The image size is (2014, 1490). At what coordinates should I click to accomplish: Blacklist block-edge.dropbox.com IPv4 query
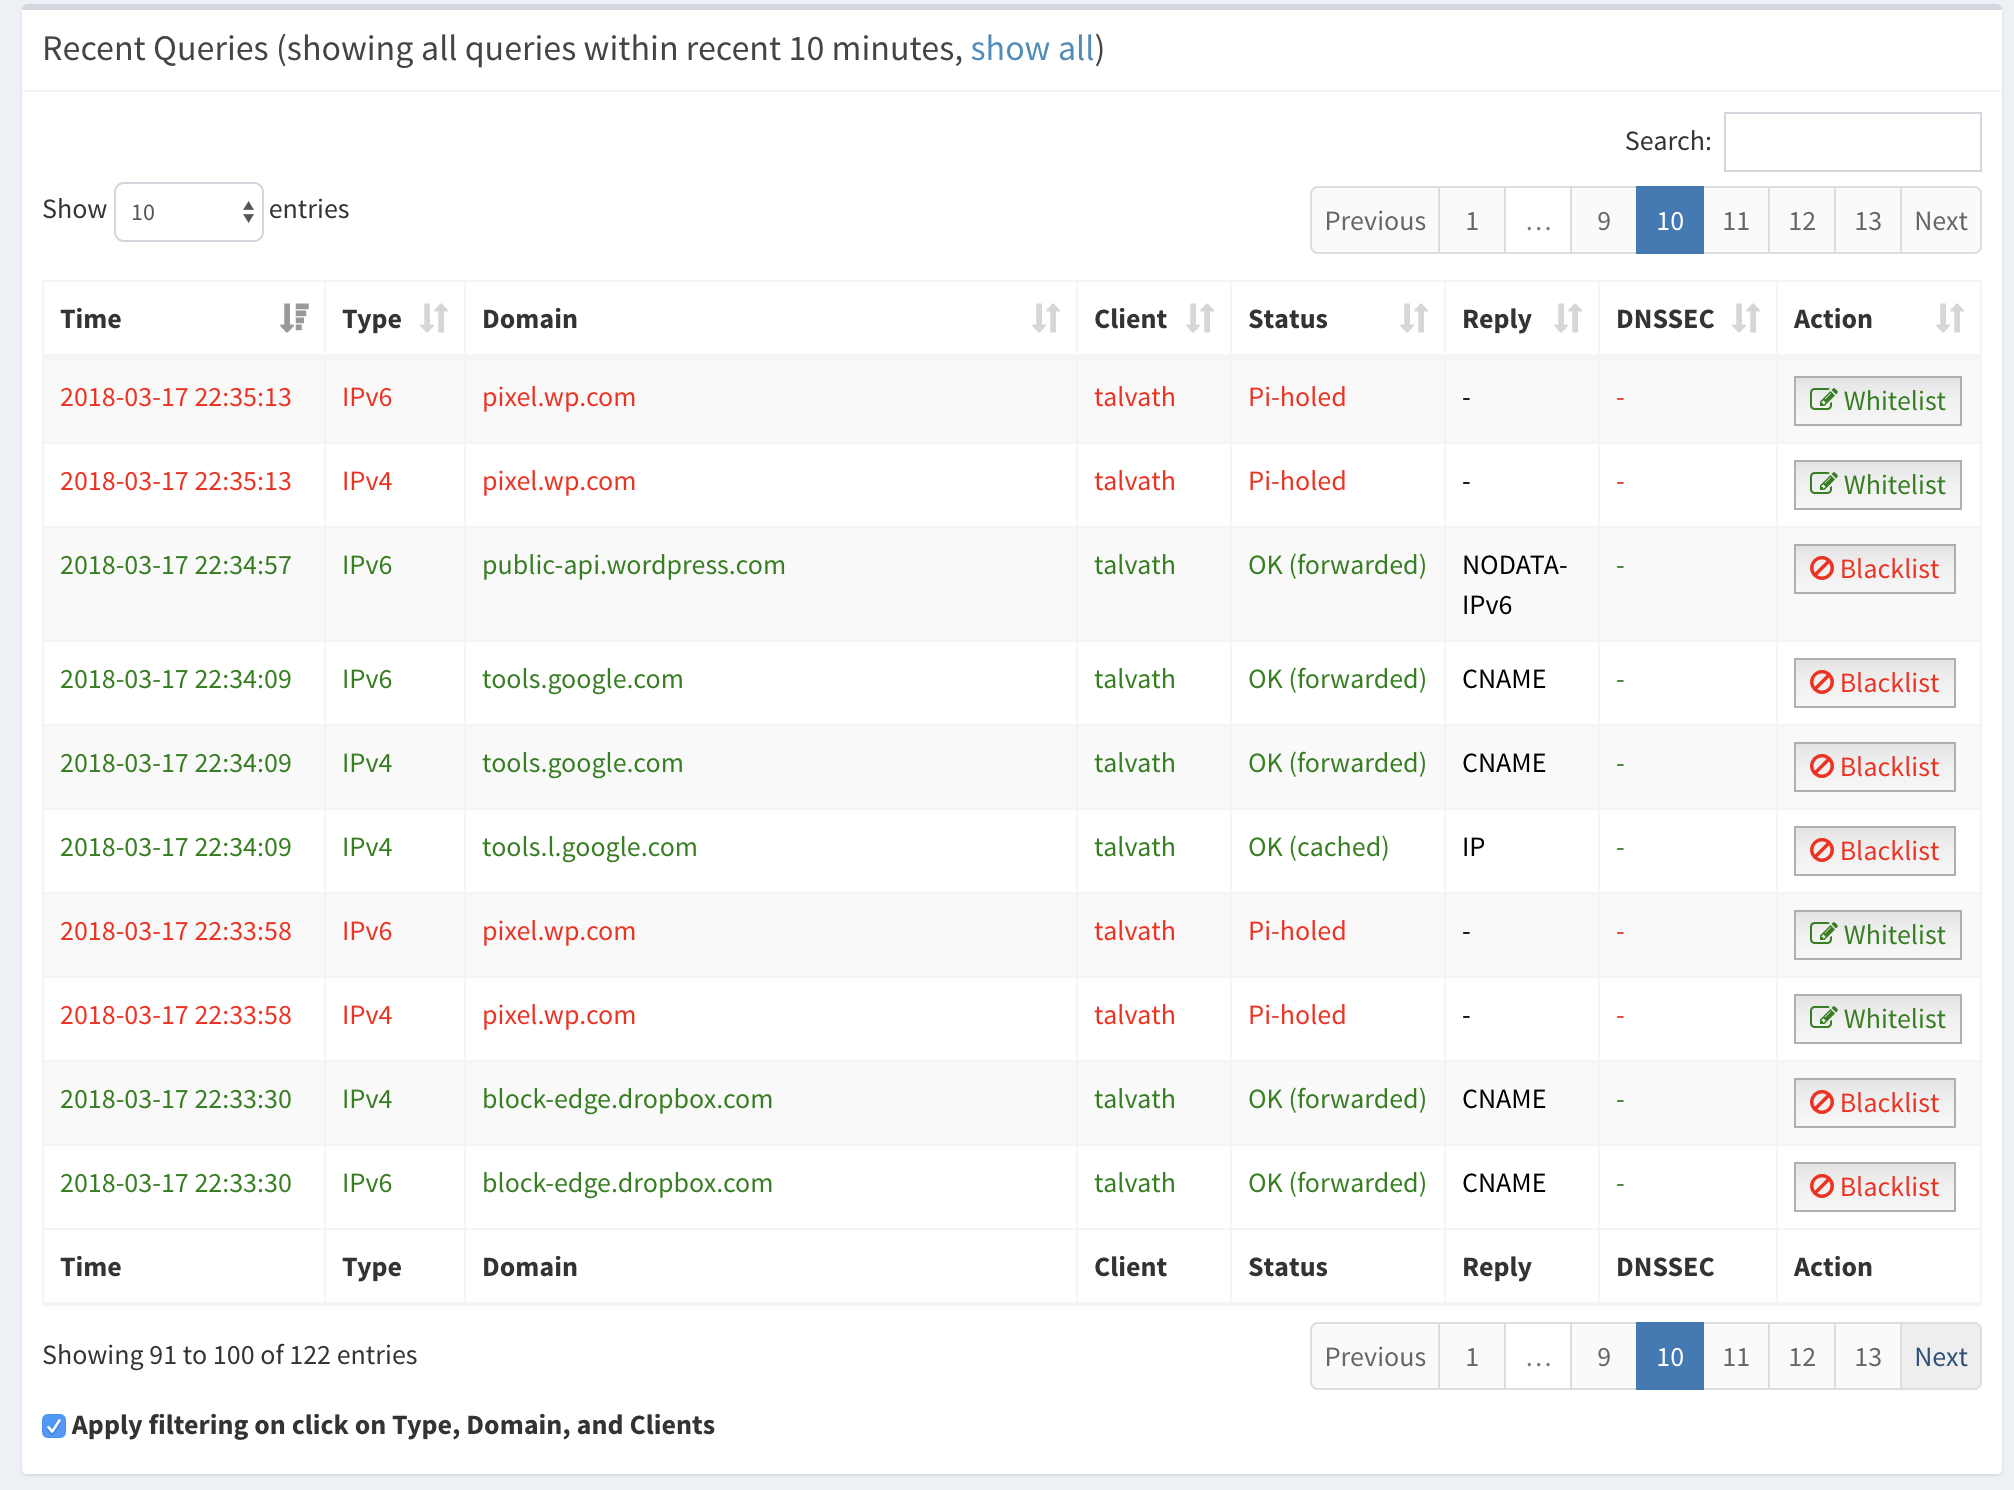pyautogui.click(x=1874, y=1103)
